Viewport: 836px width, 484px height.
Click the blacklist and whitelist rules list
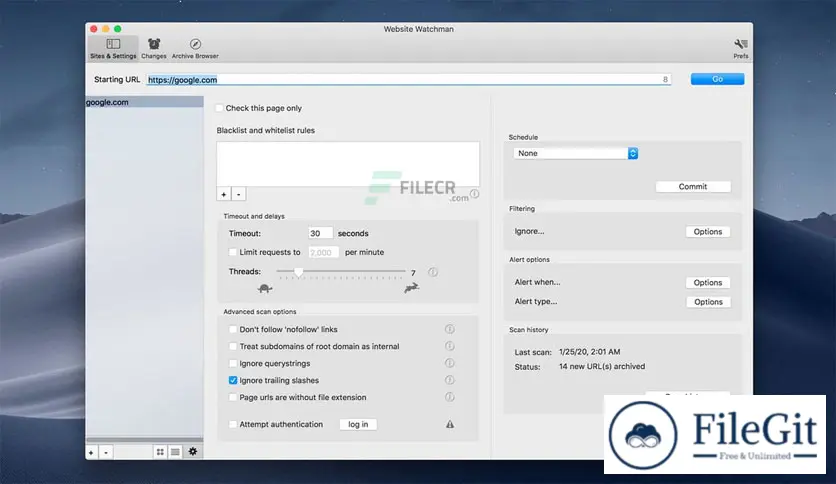coord(348,164)
